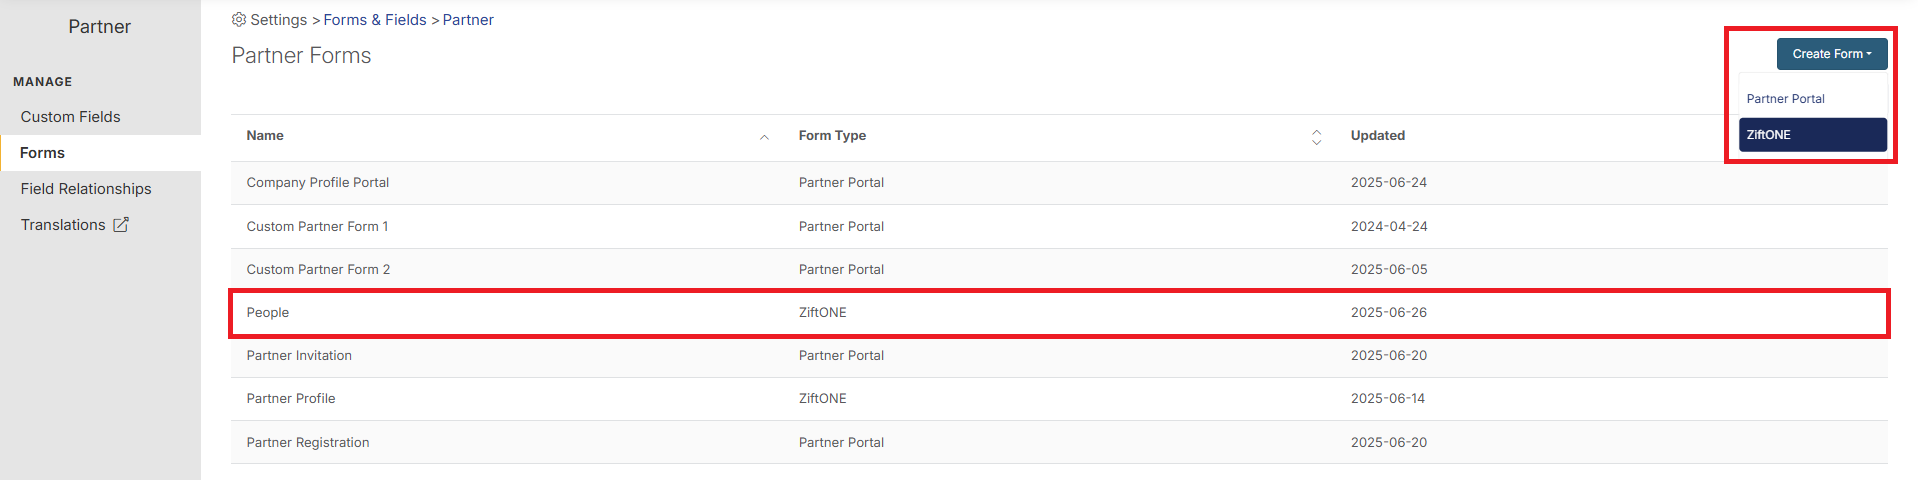Open the Partner Profile form
Image resolution: width=1918 pixels, height=480 pixels.
pyautogui.click(x=291, y=399)
